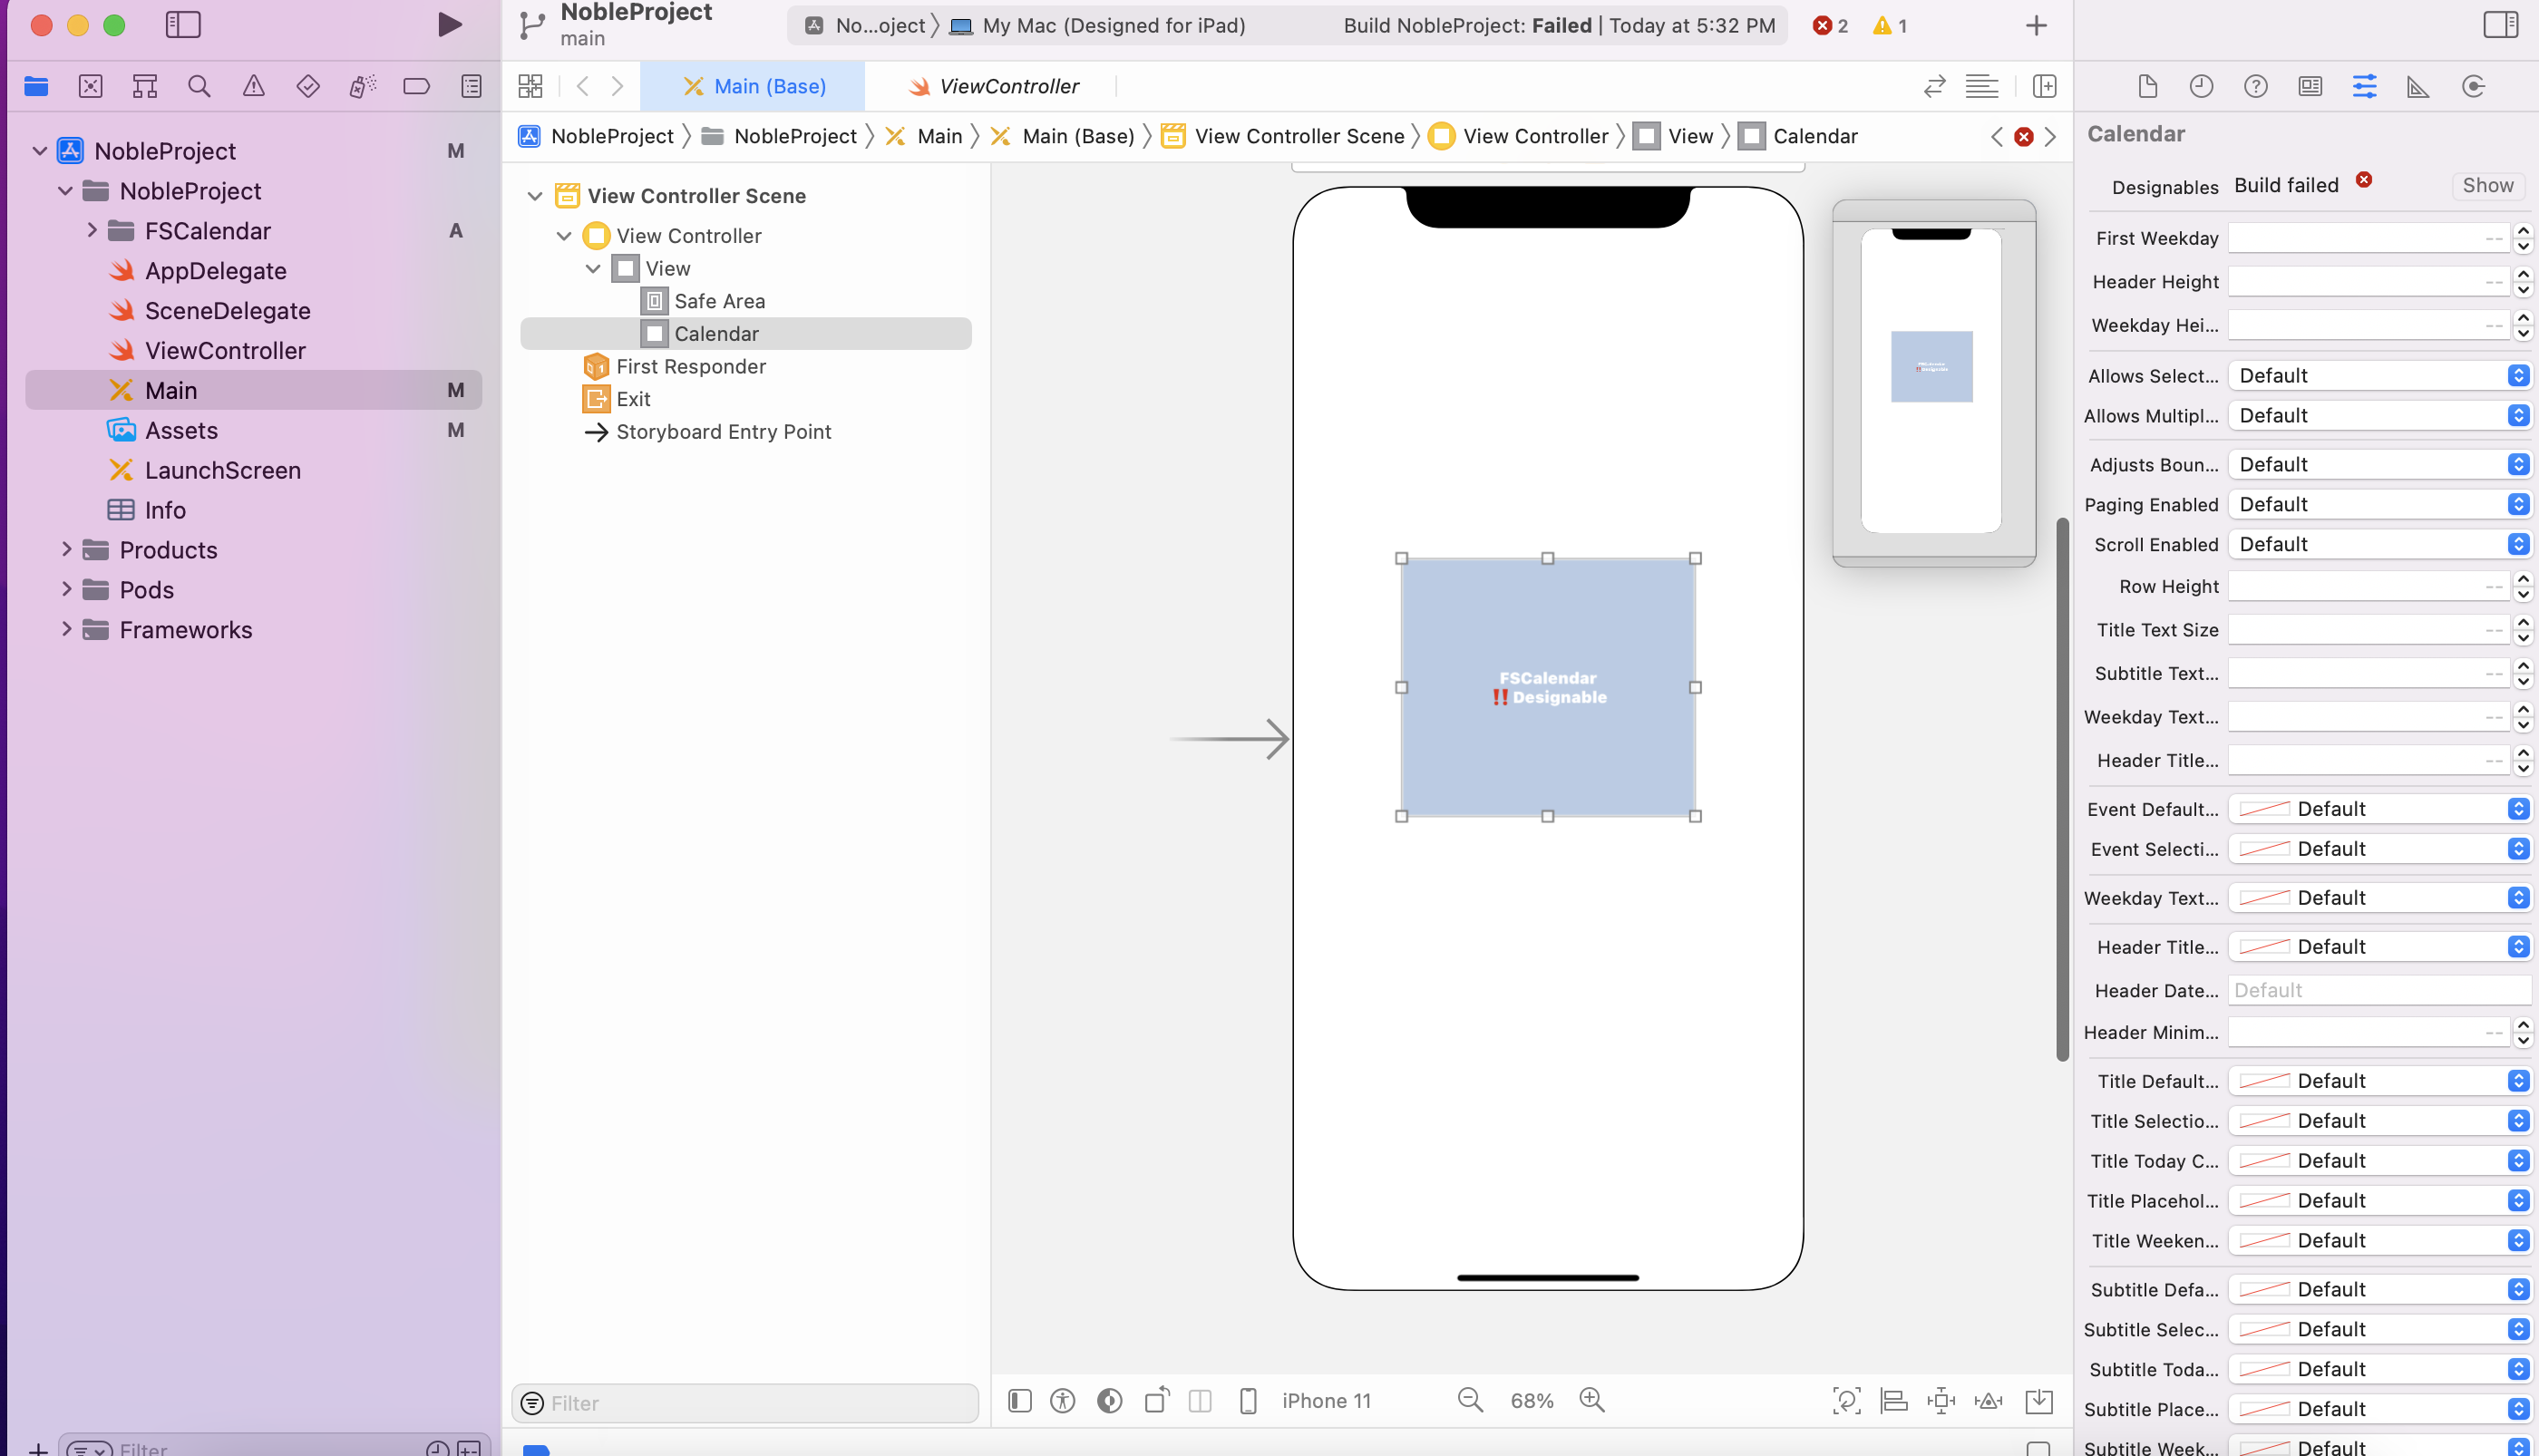Open the Scroll Enabled dropdown
The image size is (2539, 1456).
[x=2379, y=544]
